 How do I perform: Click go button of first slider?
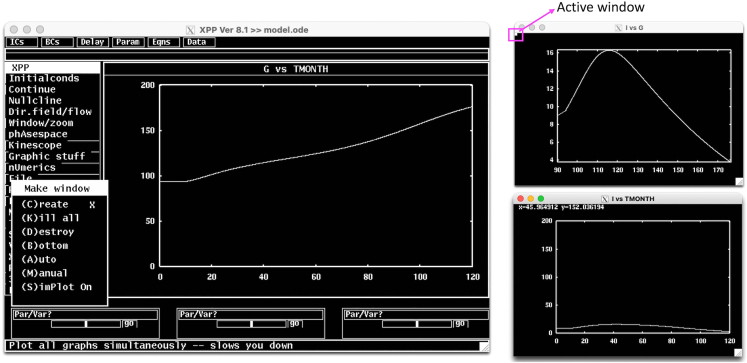pos(129,324)
